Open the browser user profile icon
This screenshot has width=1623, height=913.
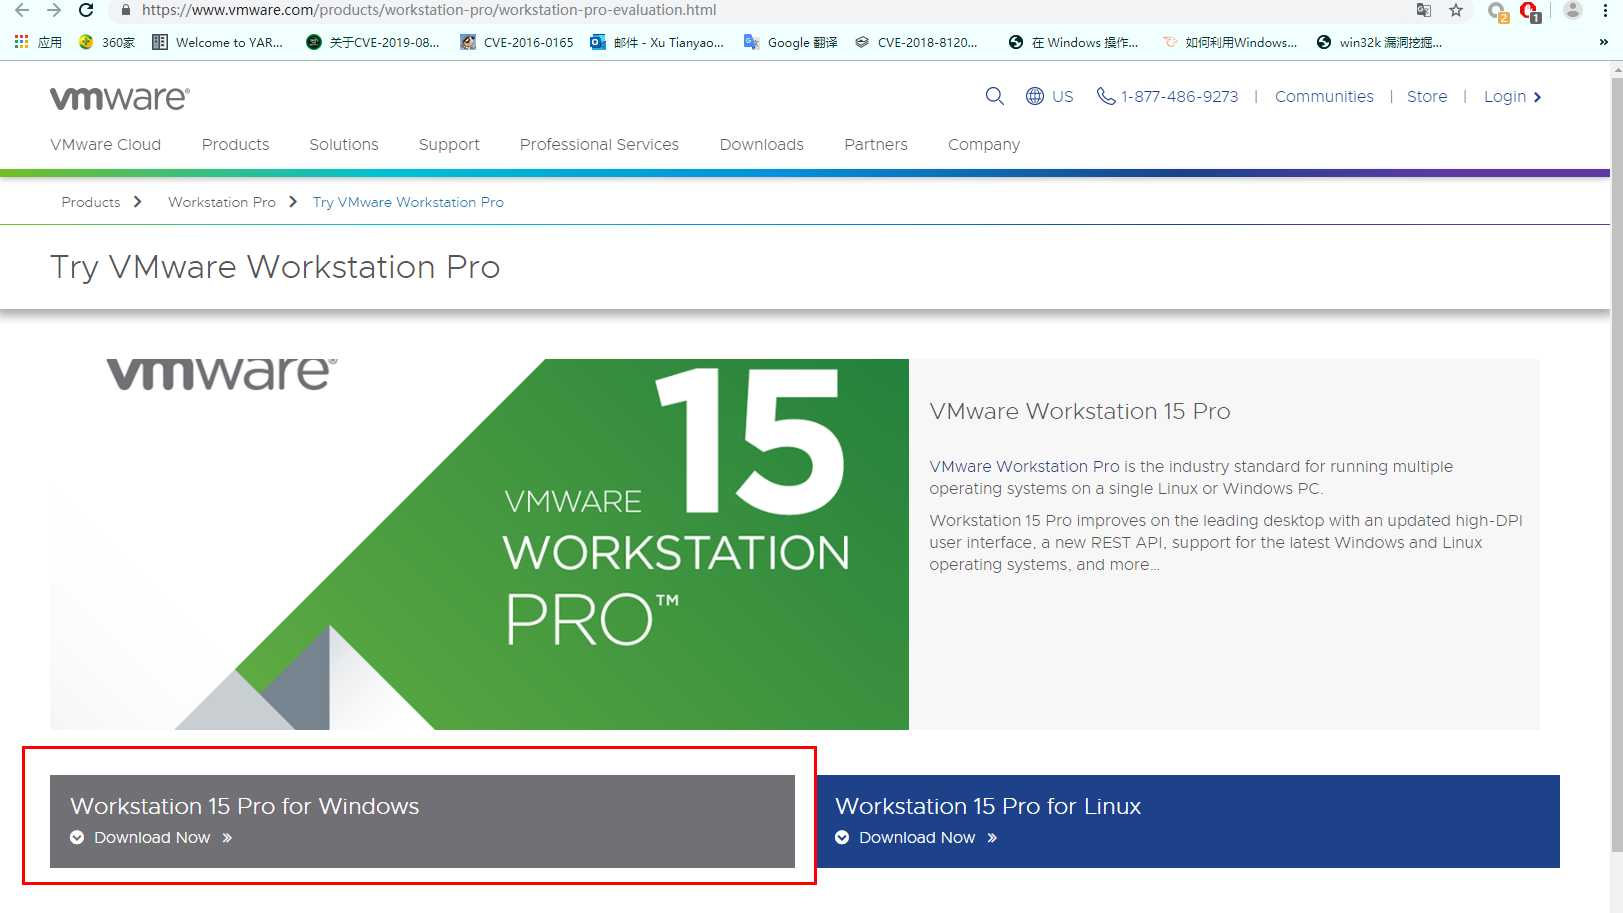(x=1573, y=10)
